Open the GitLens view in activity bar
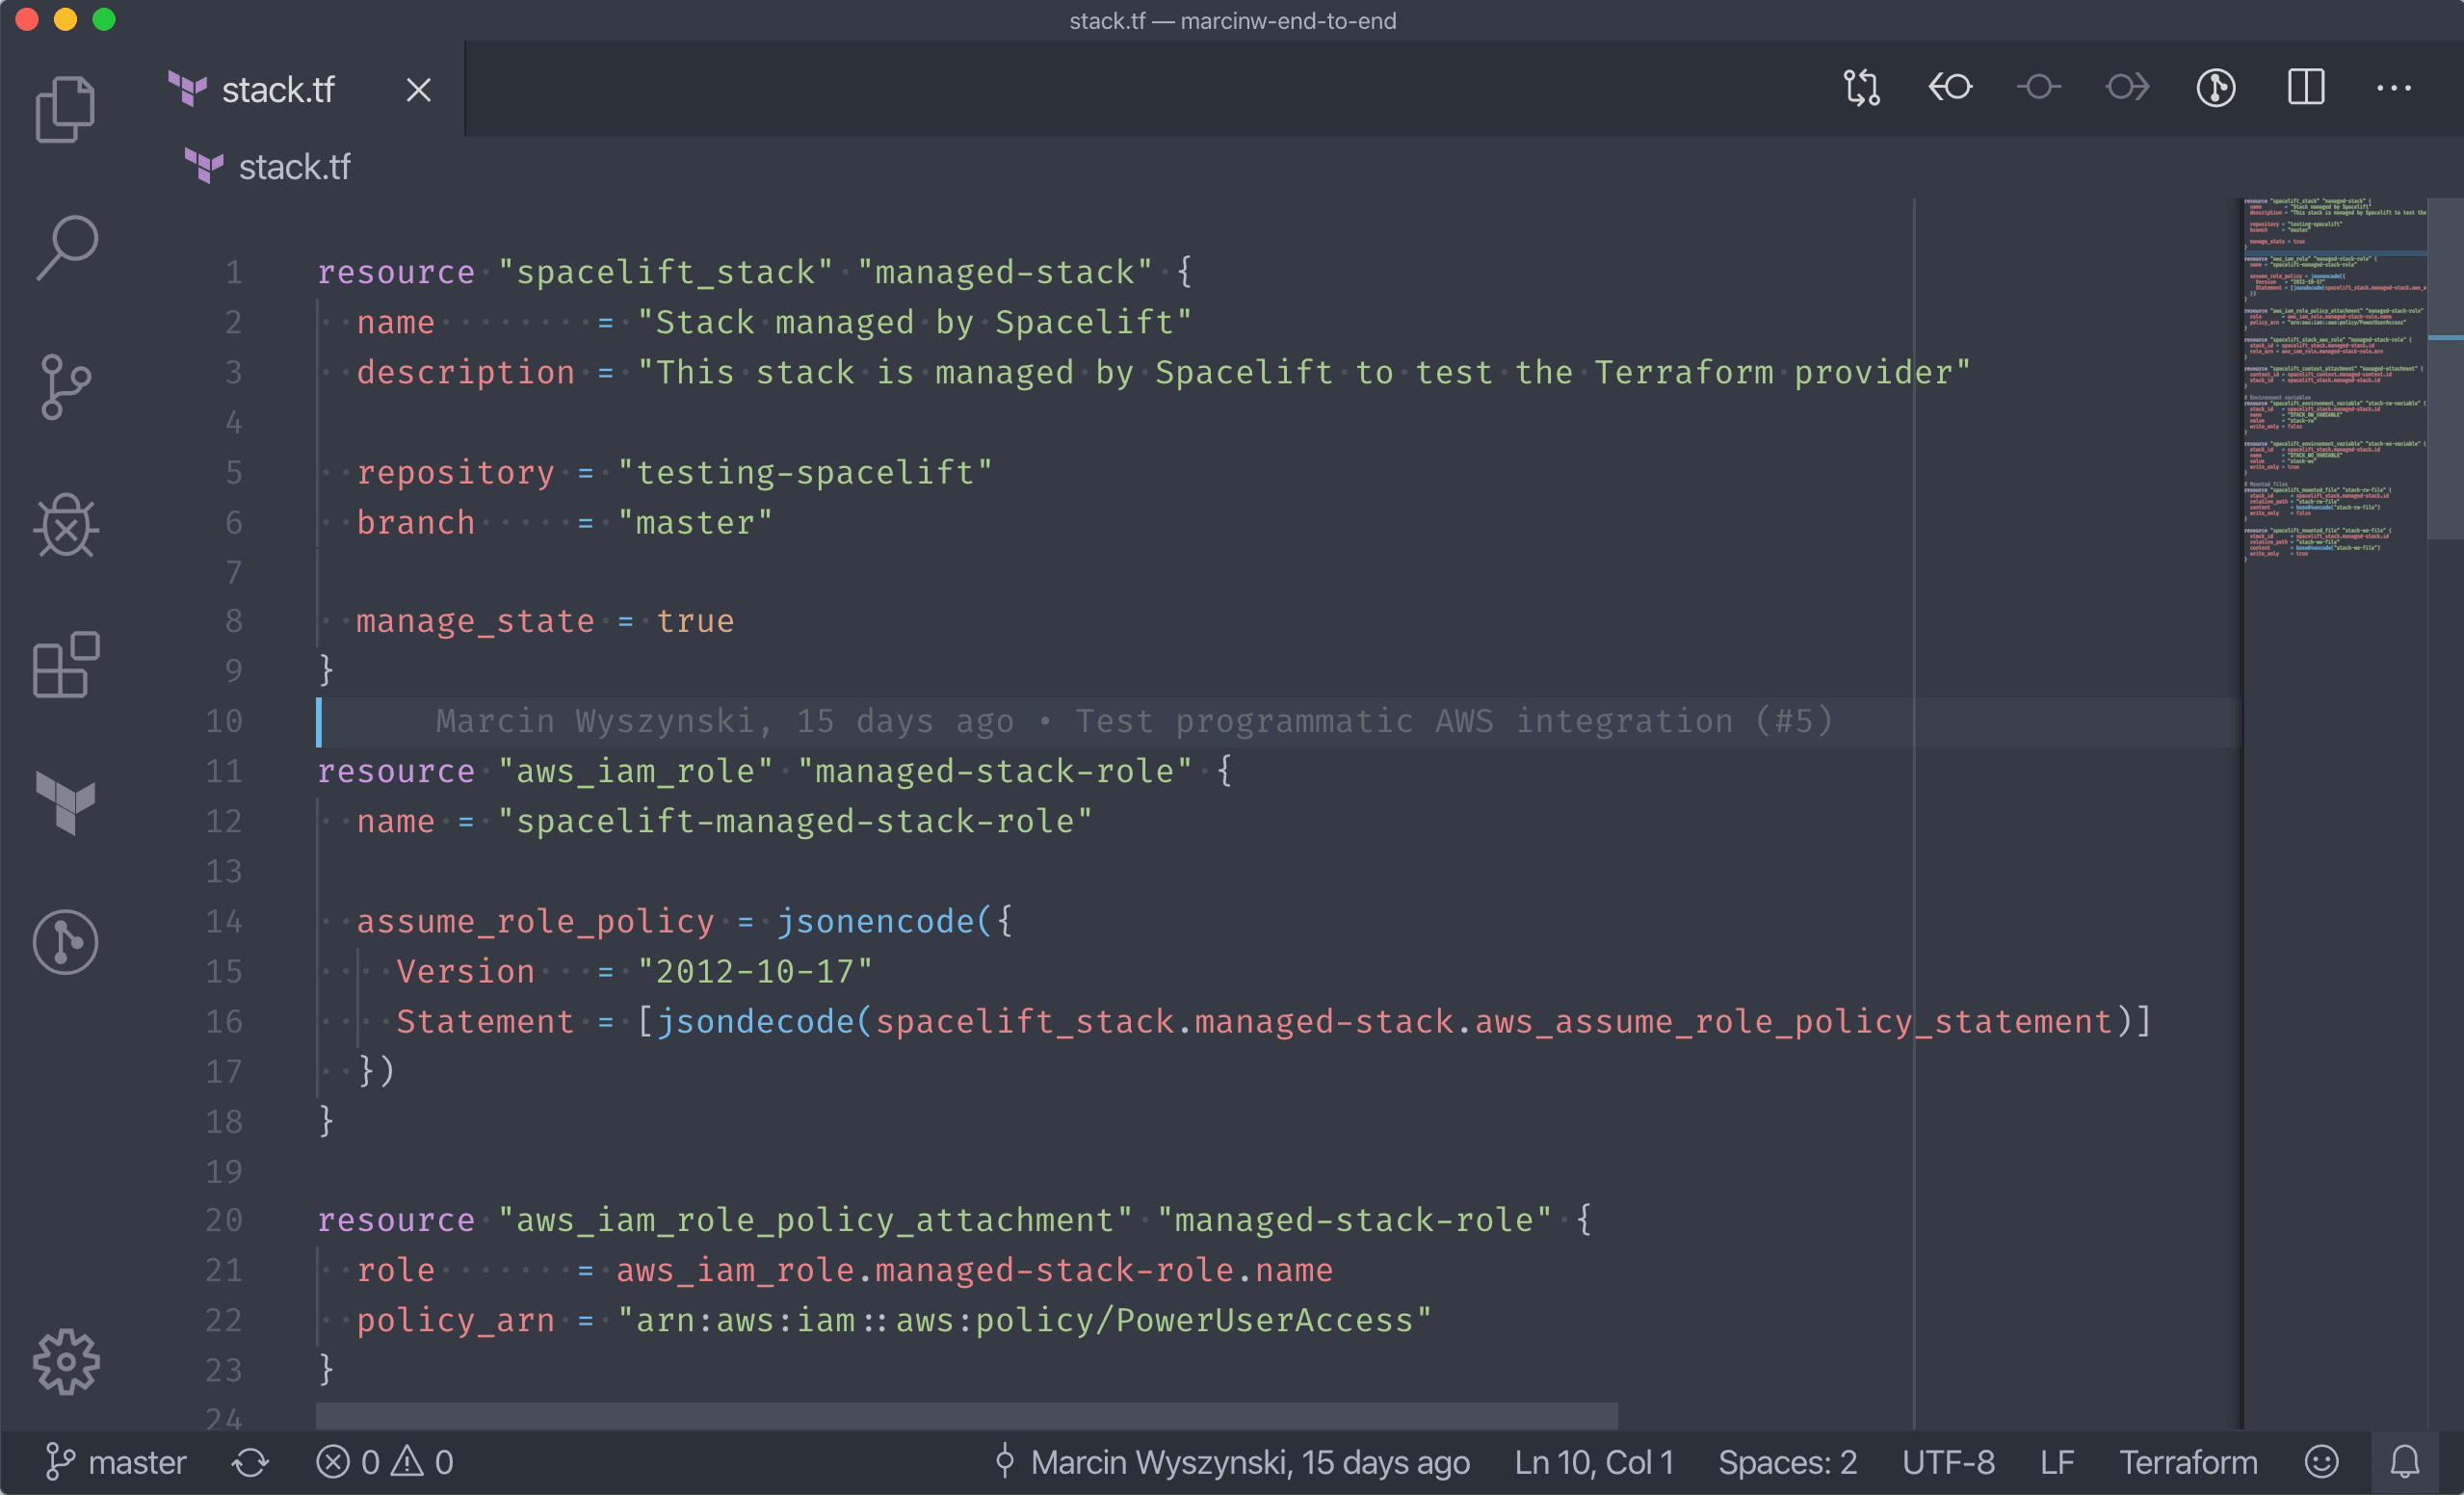2464x1495 pixels. [x=66, y=941]
